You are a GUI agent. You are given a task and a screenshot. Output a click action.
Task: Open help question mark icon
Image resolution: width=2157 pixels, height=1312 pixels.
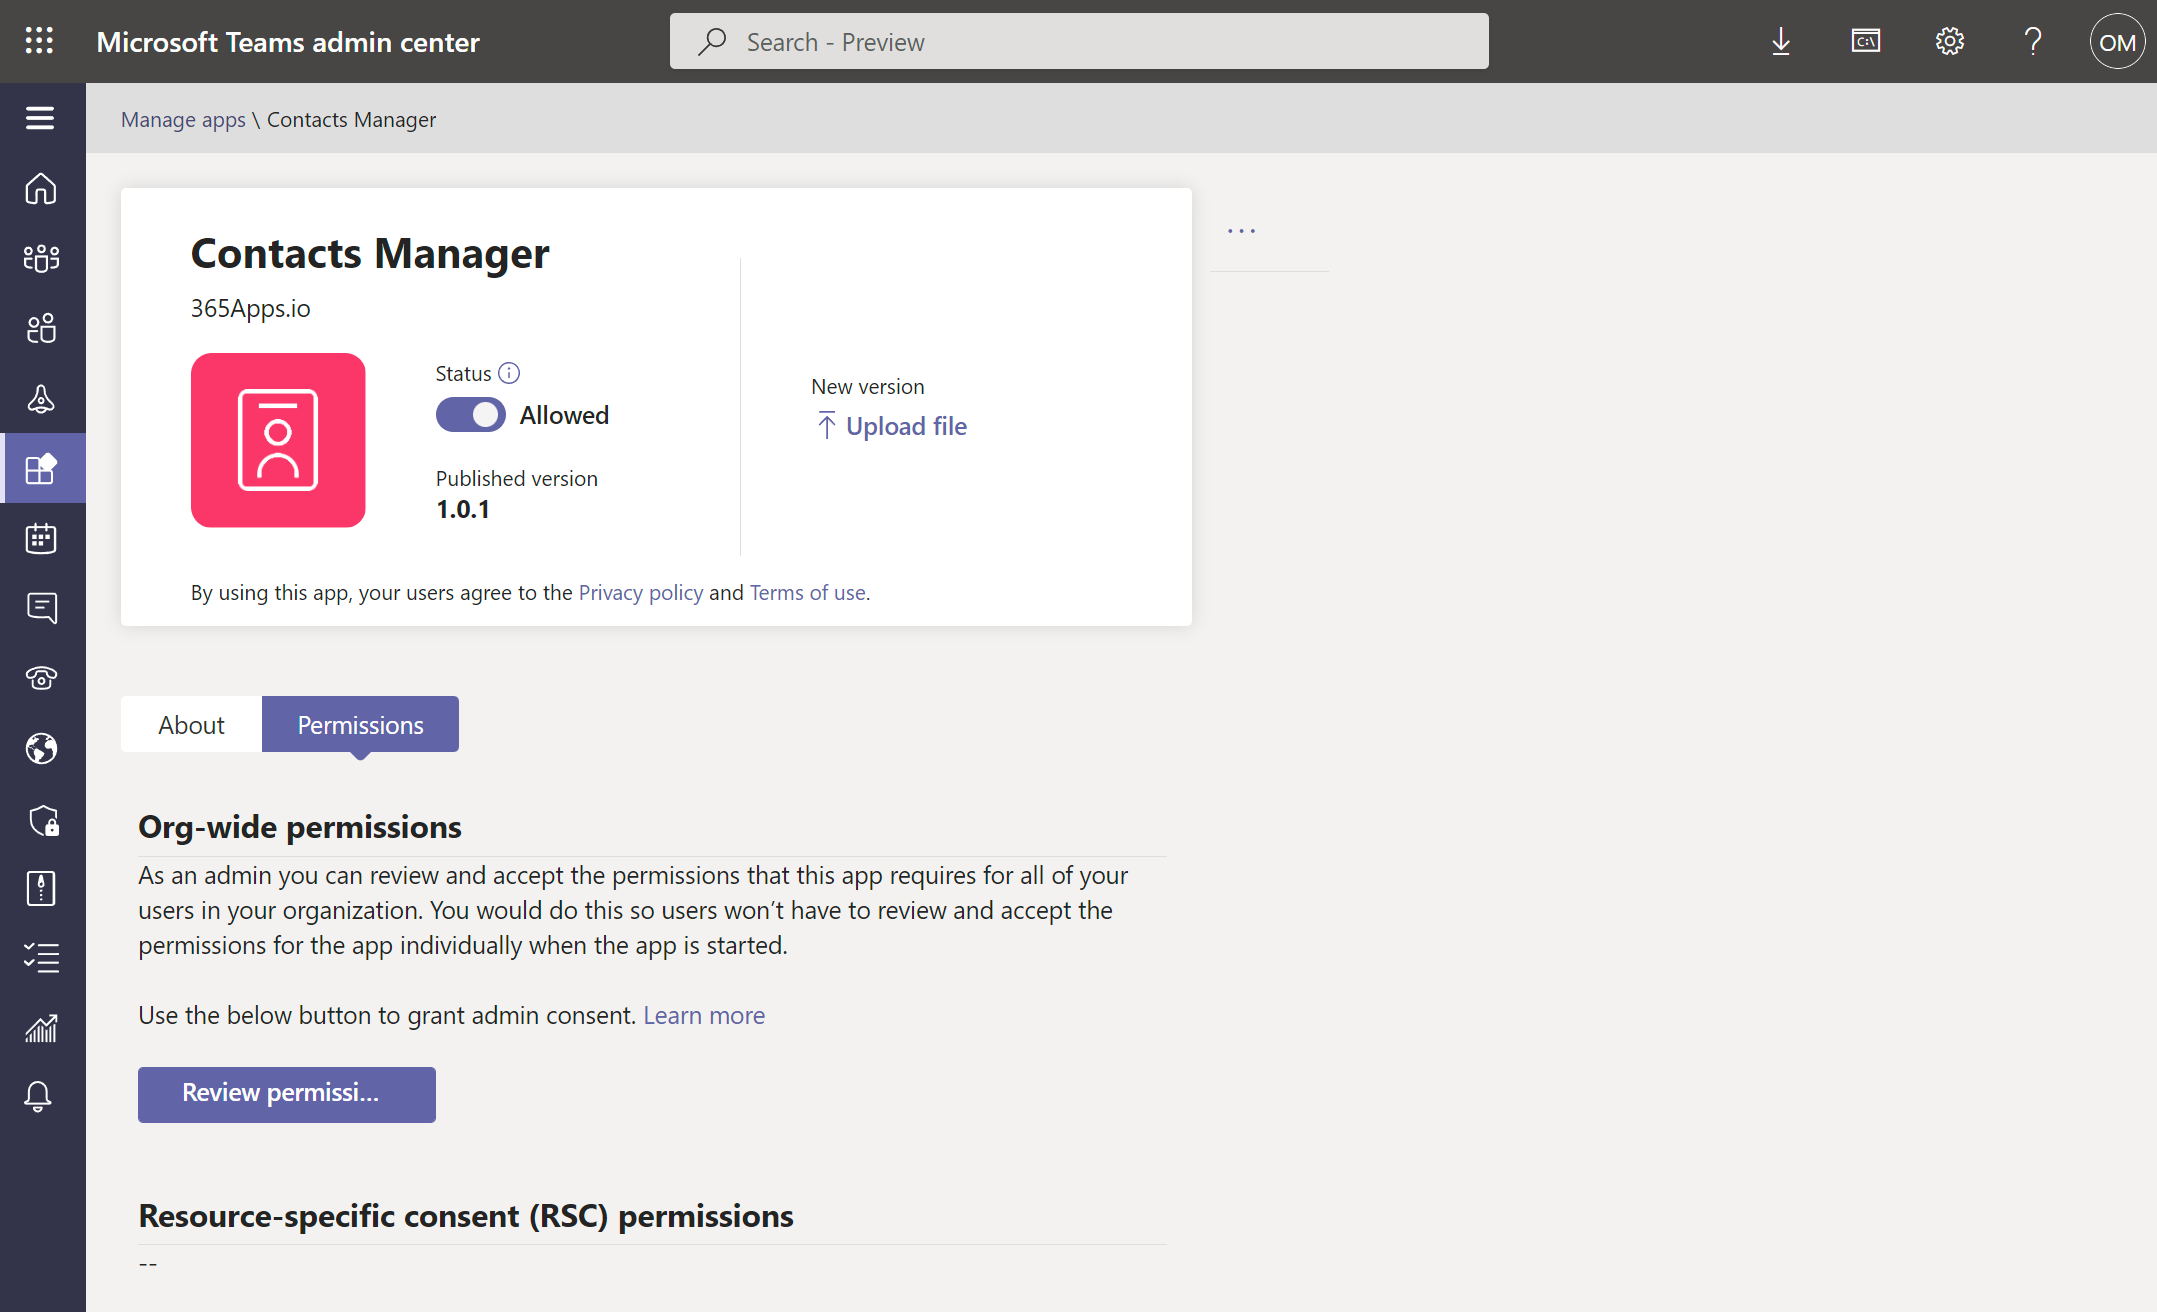pos(2033,41)
